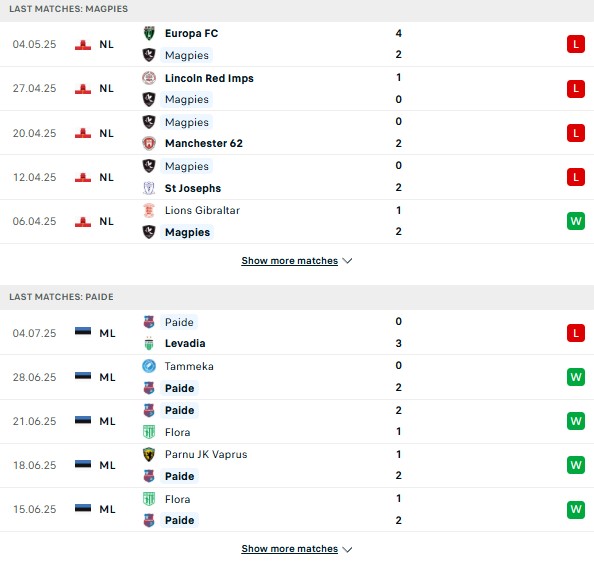Image resolution: width=594 pixels, height=565 pixels.
Task: Select the Manchester 62 team name
Action: (204, 143)
